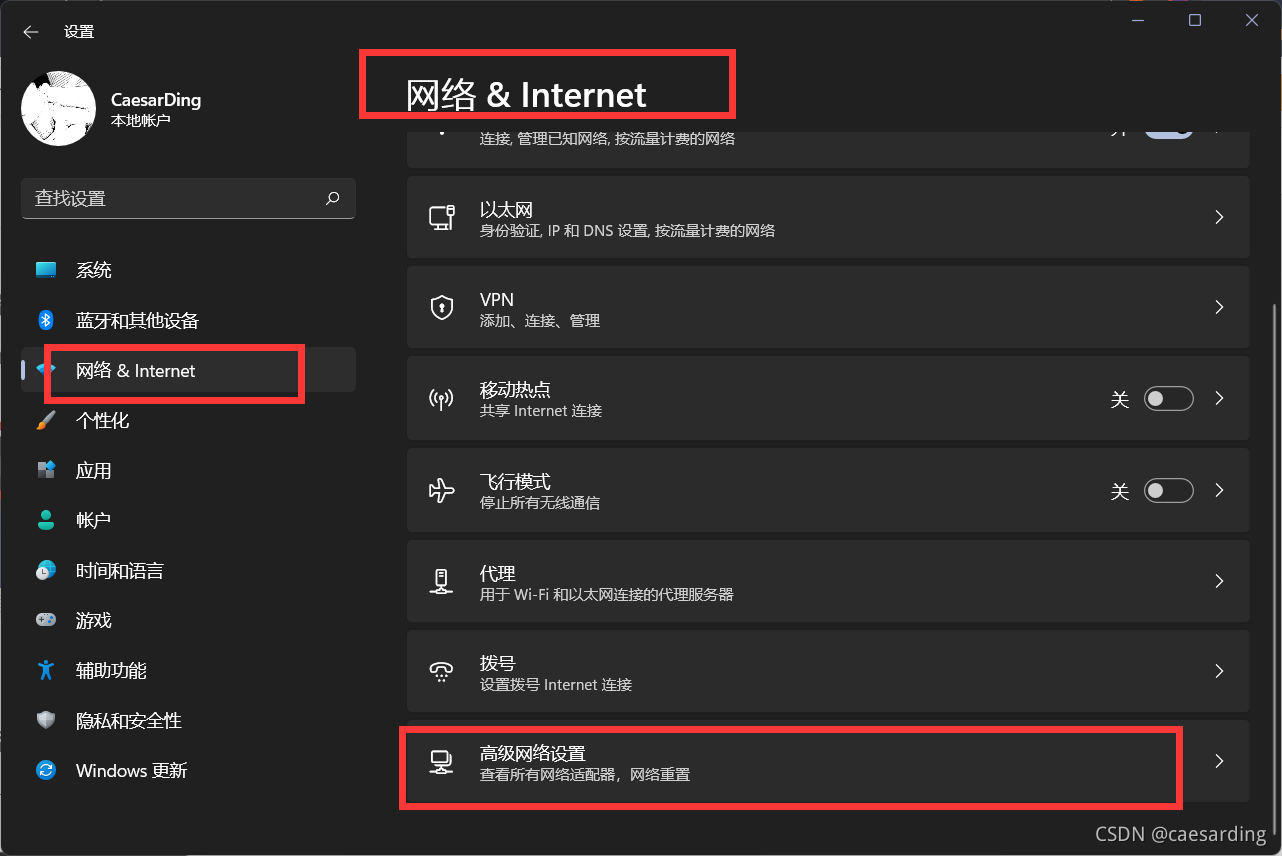Open the 蓝牙和其他设备 Bluetooth icon

(x=46, y=320)
